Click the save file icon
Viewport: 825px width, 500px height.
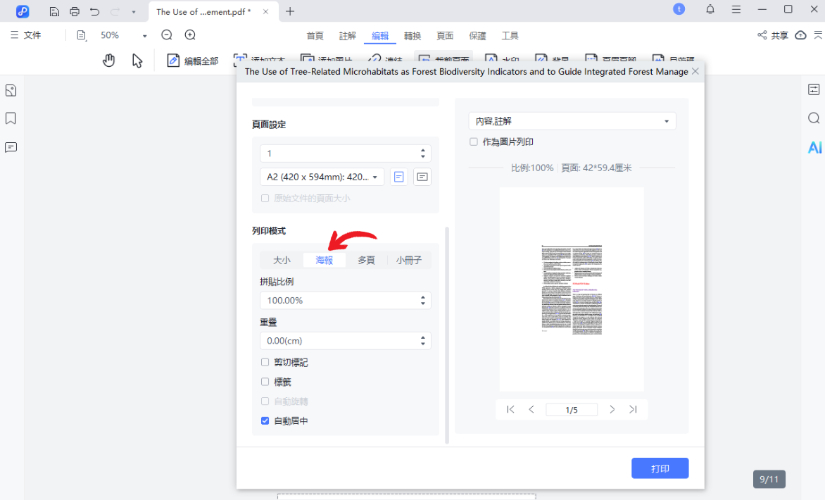[x=54, y=11]
